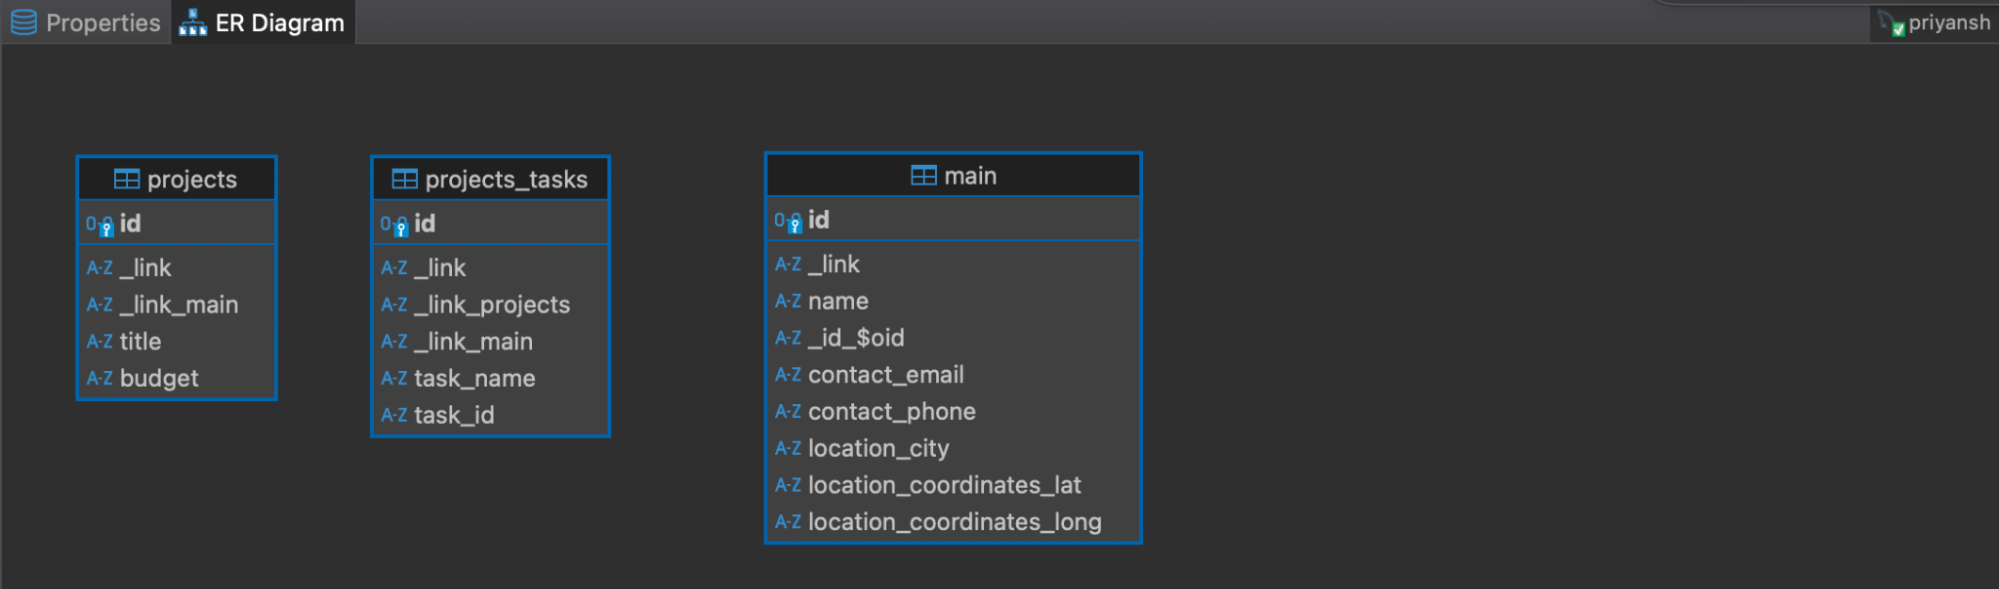Image resolution: width=1999 pixels, height=589 pixels.
Task: Click the projects table icon in header
Action: pyautogui.click(x=127, y=179)
